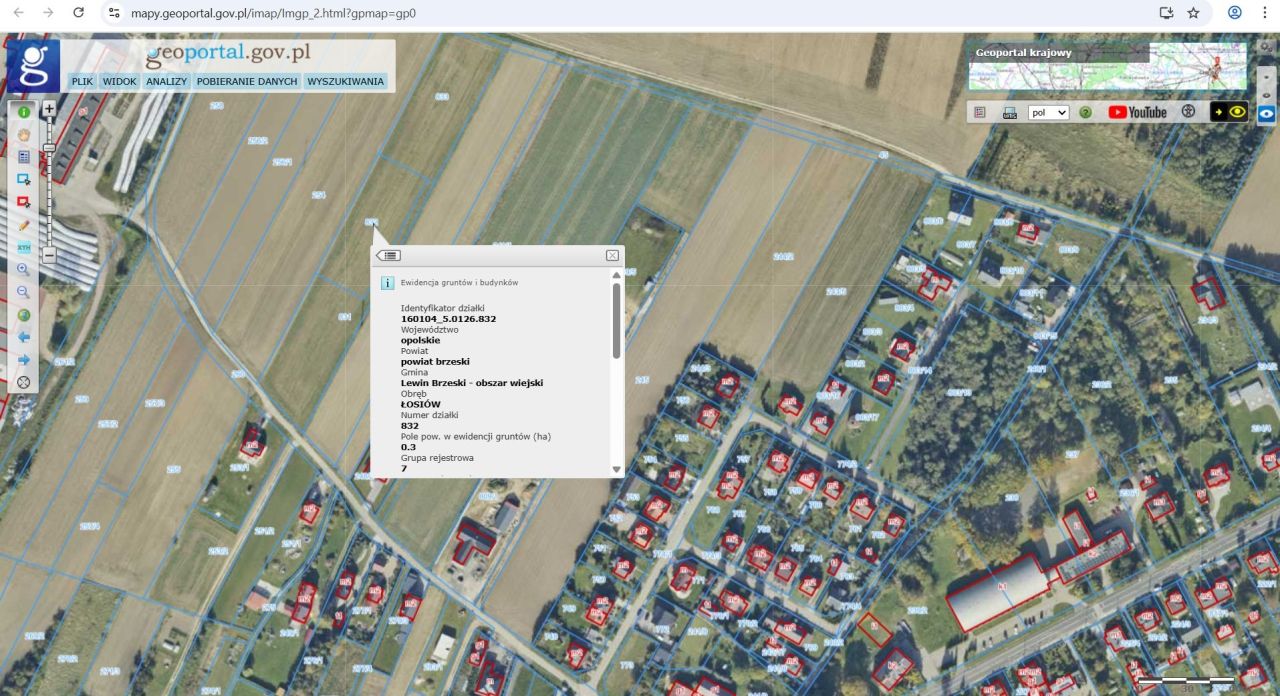Viewport: 1280px width, 696px height.
Task: Click the popup scrollbar up arrow
Action: click(x=616, y=276)
